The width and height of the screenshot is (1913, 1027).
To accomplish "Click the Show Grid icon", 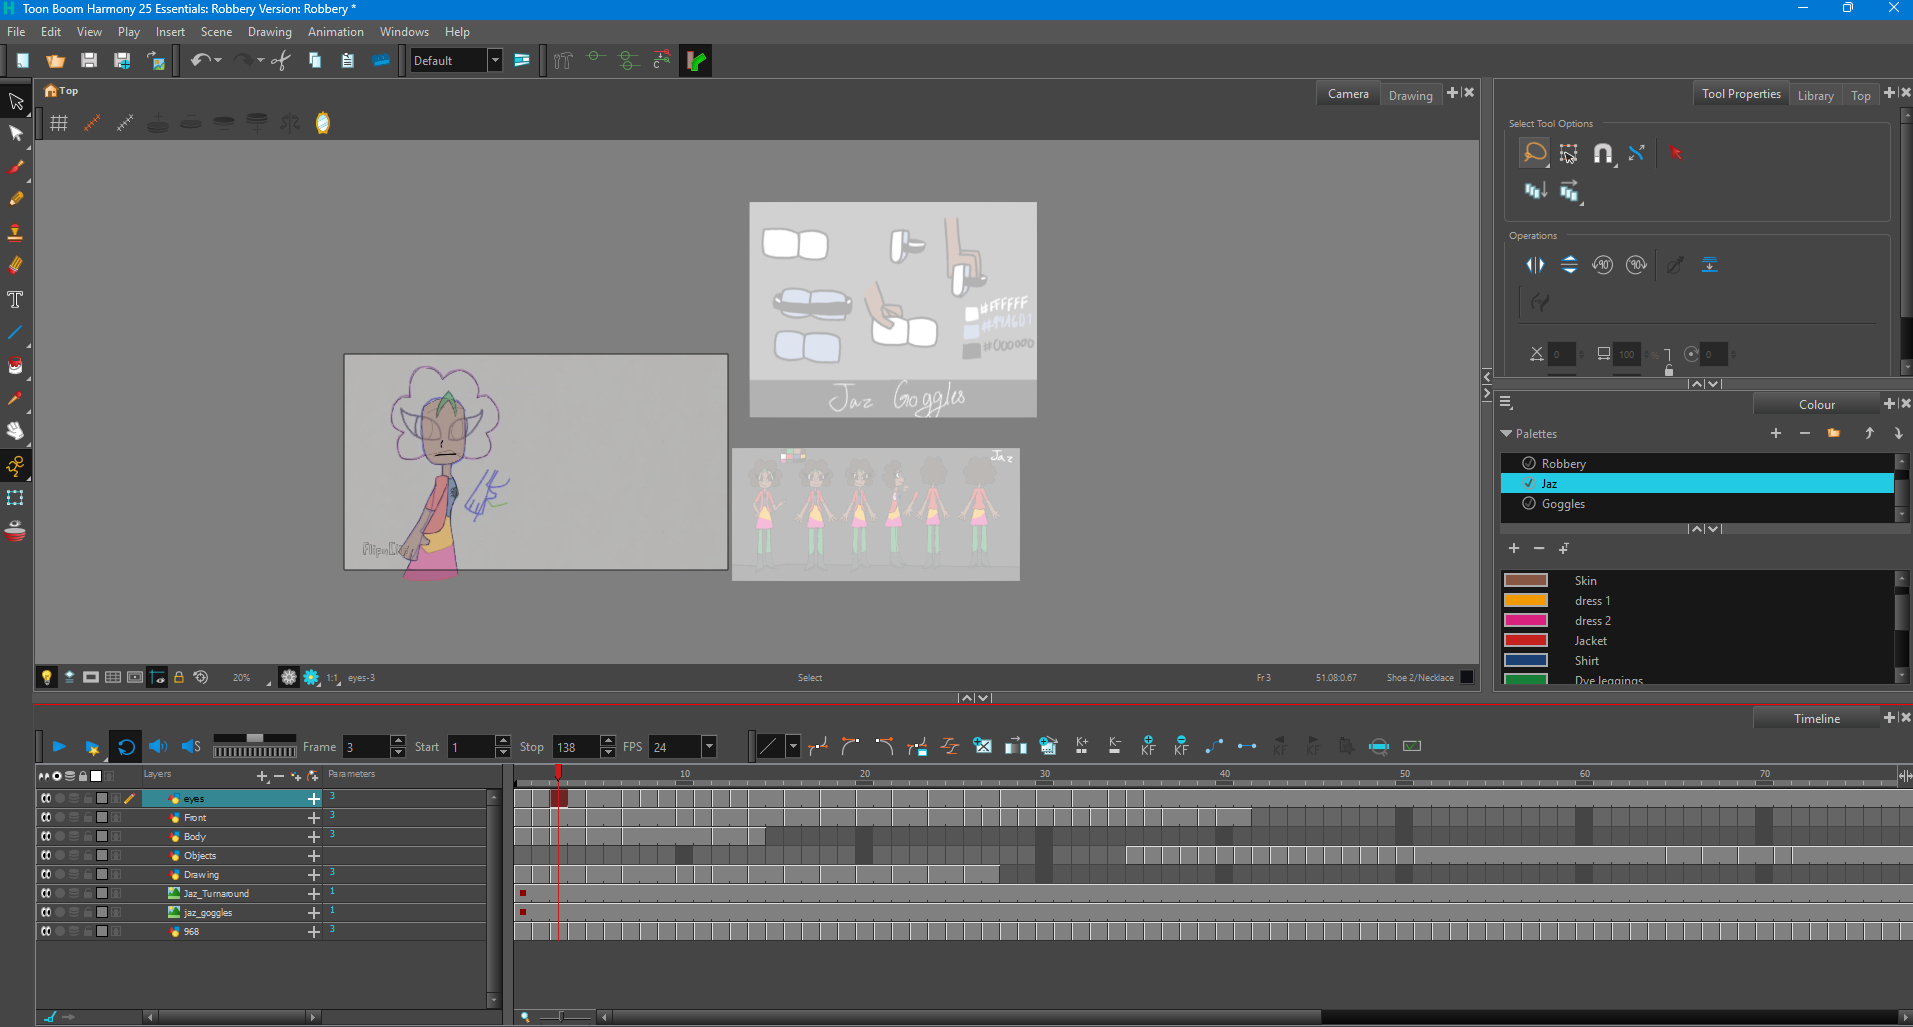I will [59, 123].
